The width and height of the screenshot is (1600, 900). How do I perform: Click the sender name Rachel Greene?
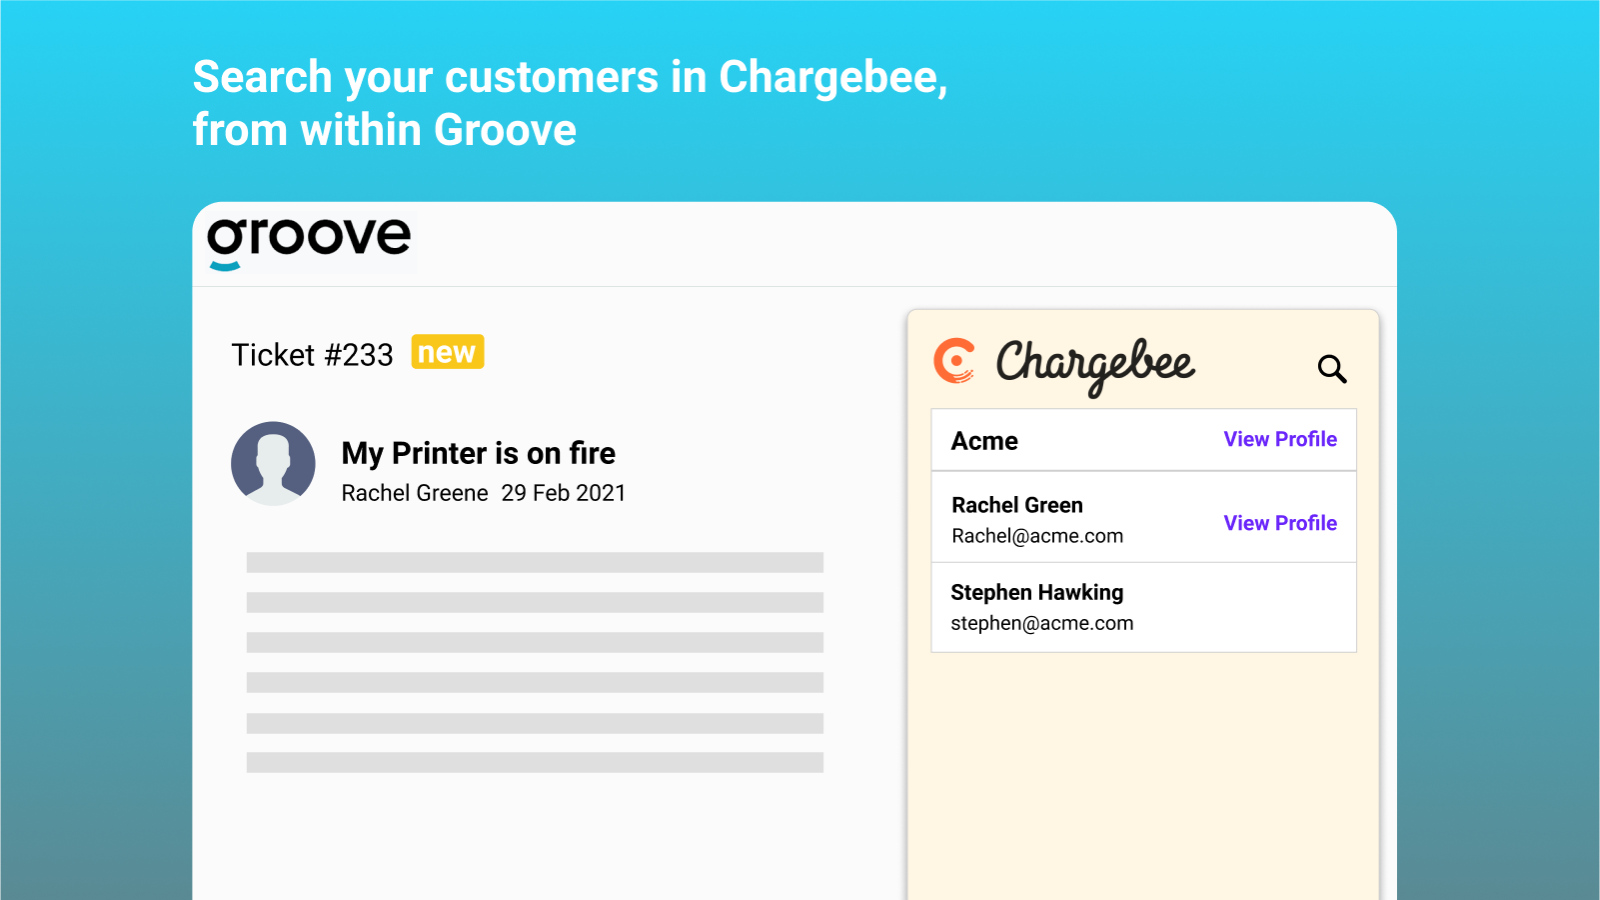point(414,493)
